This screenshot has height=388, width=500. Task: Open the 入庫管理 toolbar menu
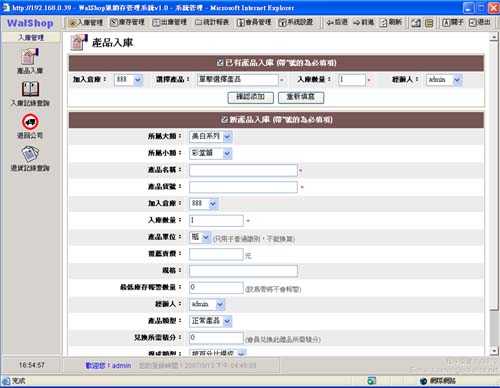click(x=85, y=23)
